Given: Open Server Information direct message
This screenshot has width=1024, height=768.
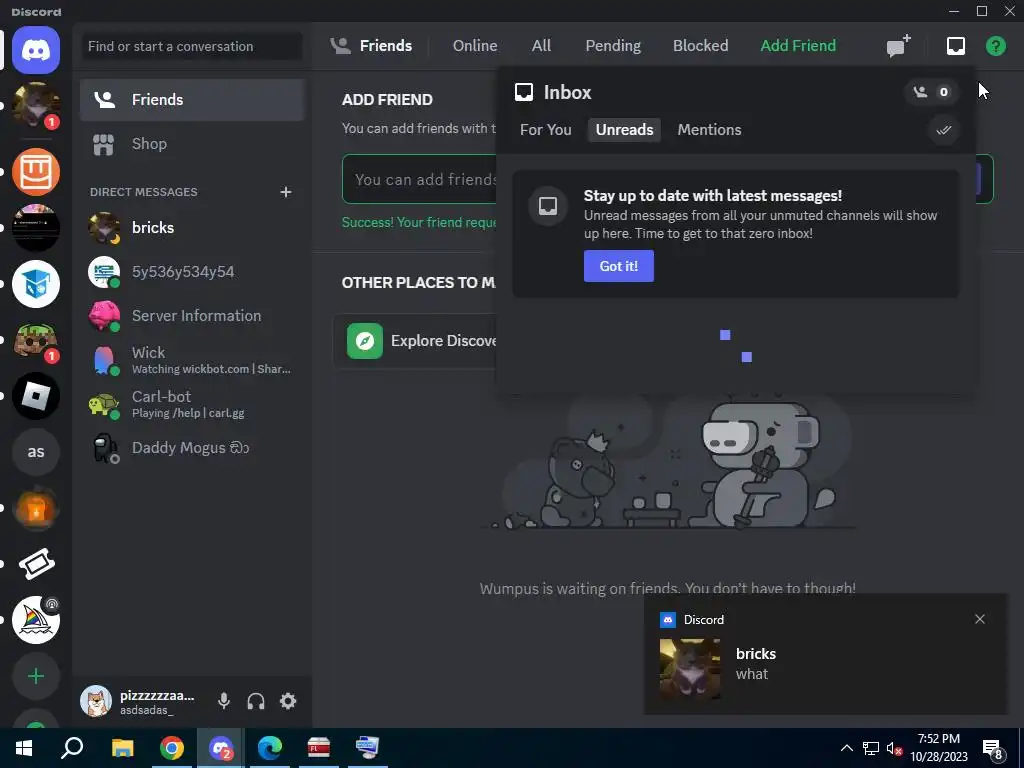Looking at the screenshot, I should tap(192, 315).
